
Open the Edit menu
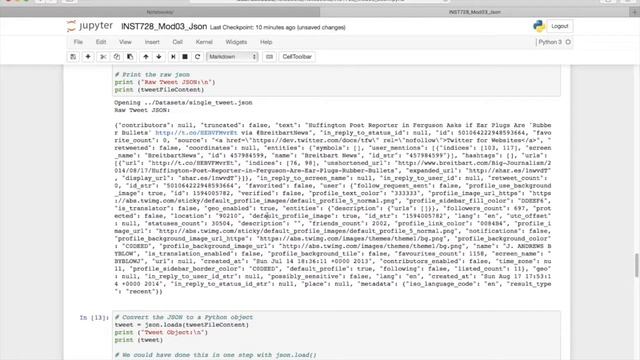tap(101, 42)
